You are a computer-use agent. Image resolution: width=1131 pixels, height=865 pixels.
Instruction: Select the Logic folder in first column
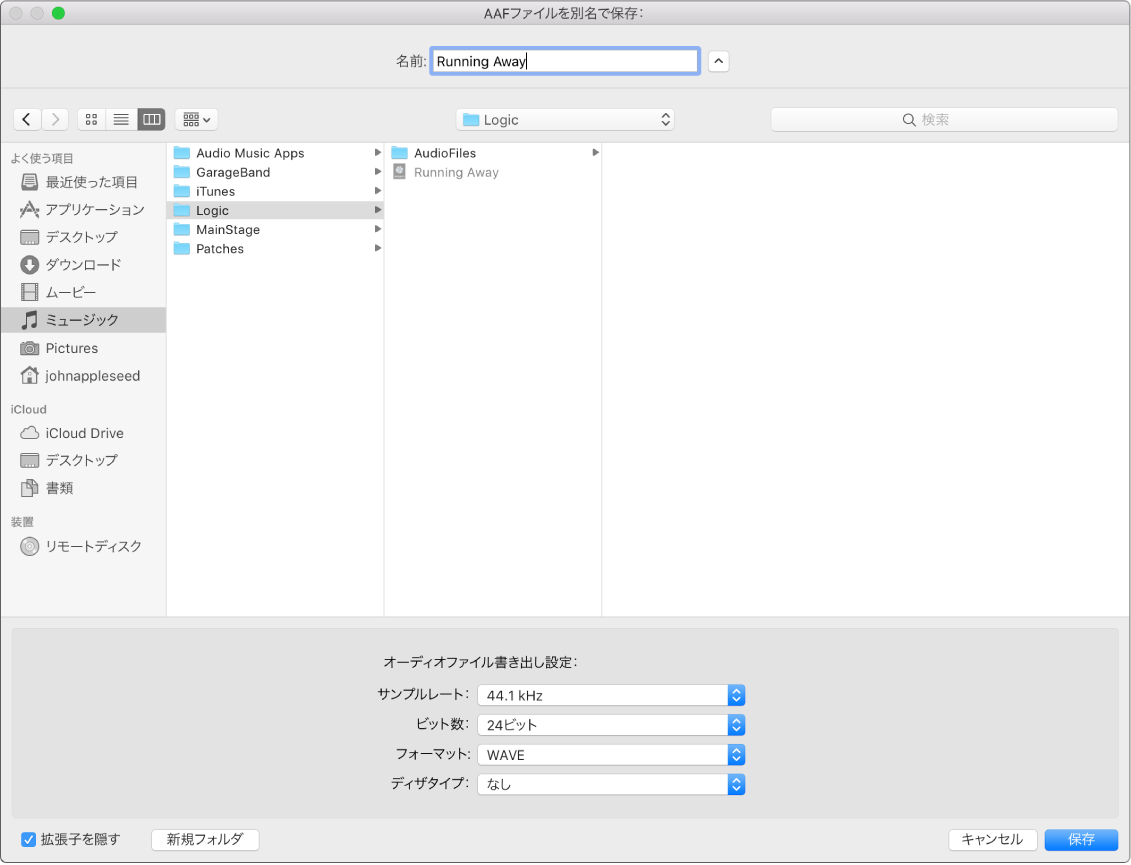pos(275,211)
